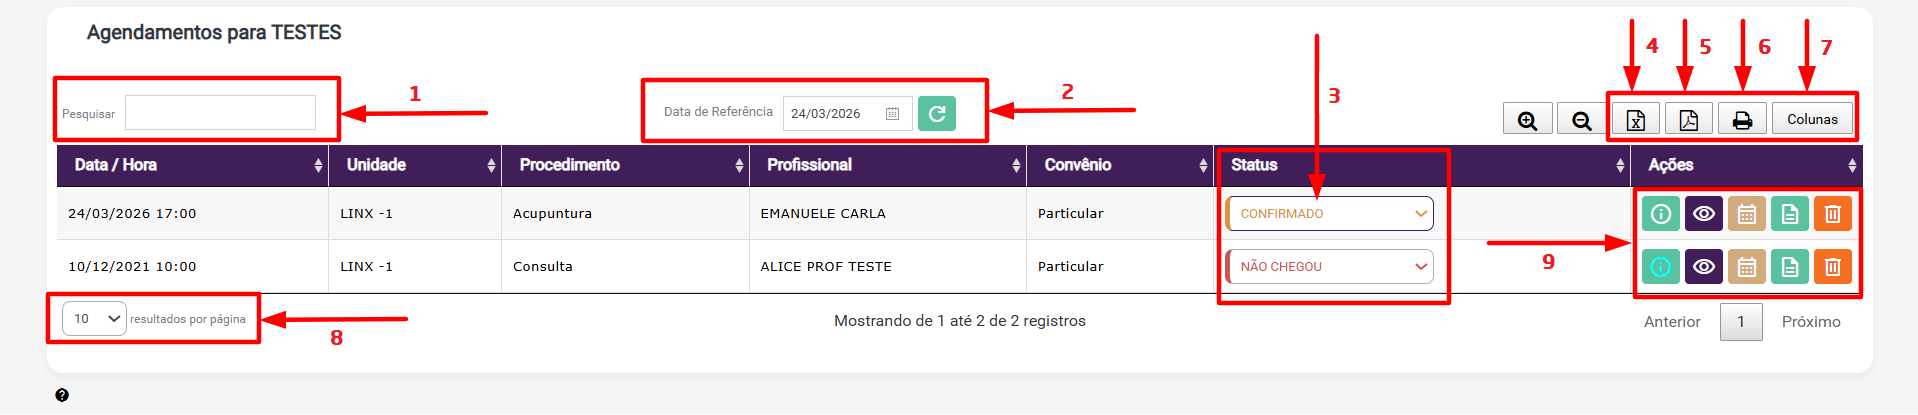The height and width of the screenshot is (415, 1918).
Task: Export the table to PDF
Action: click(x=1688, y=120)
